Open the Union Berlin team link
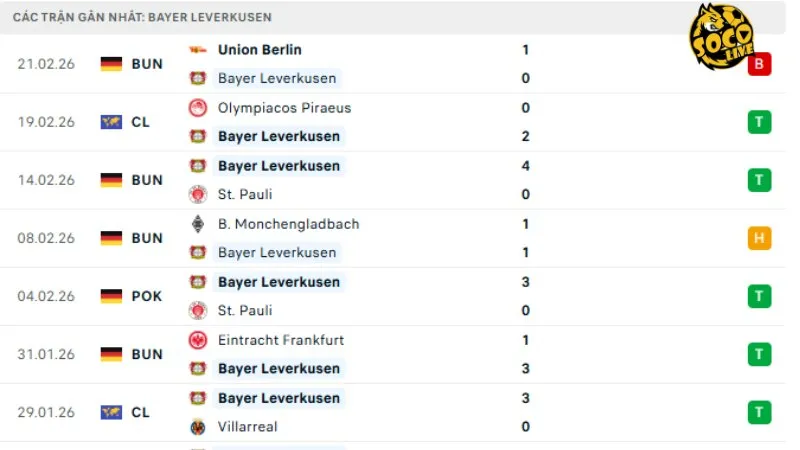800x450 pixels. pos(259,50)
